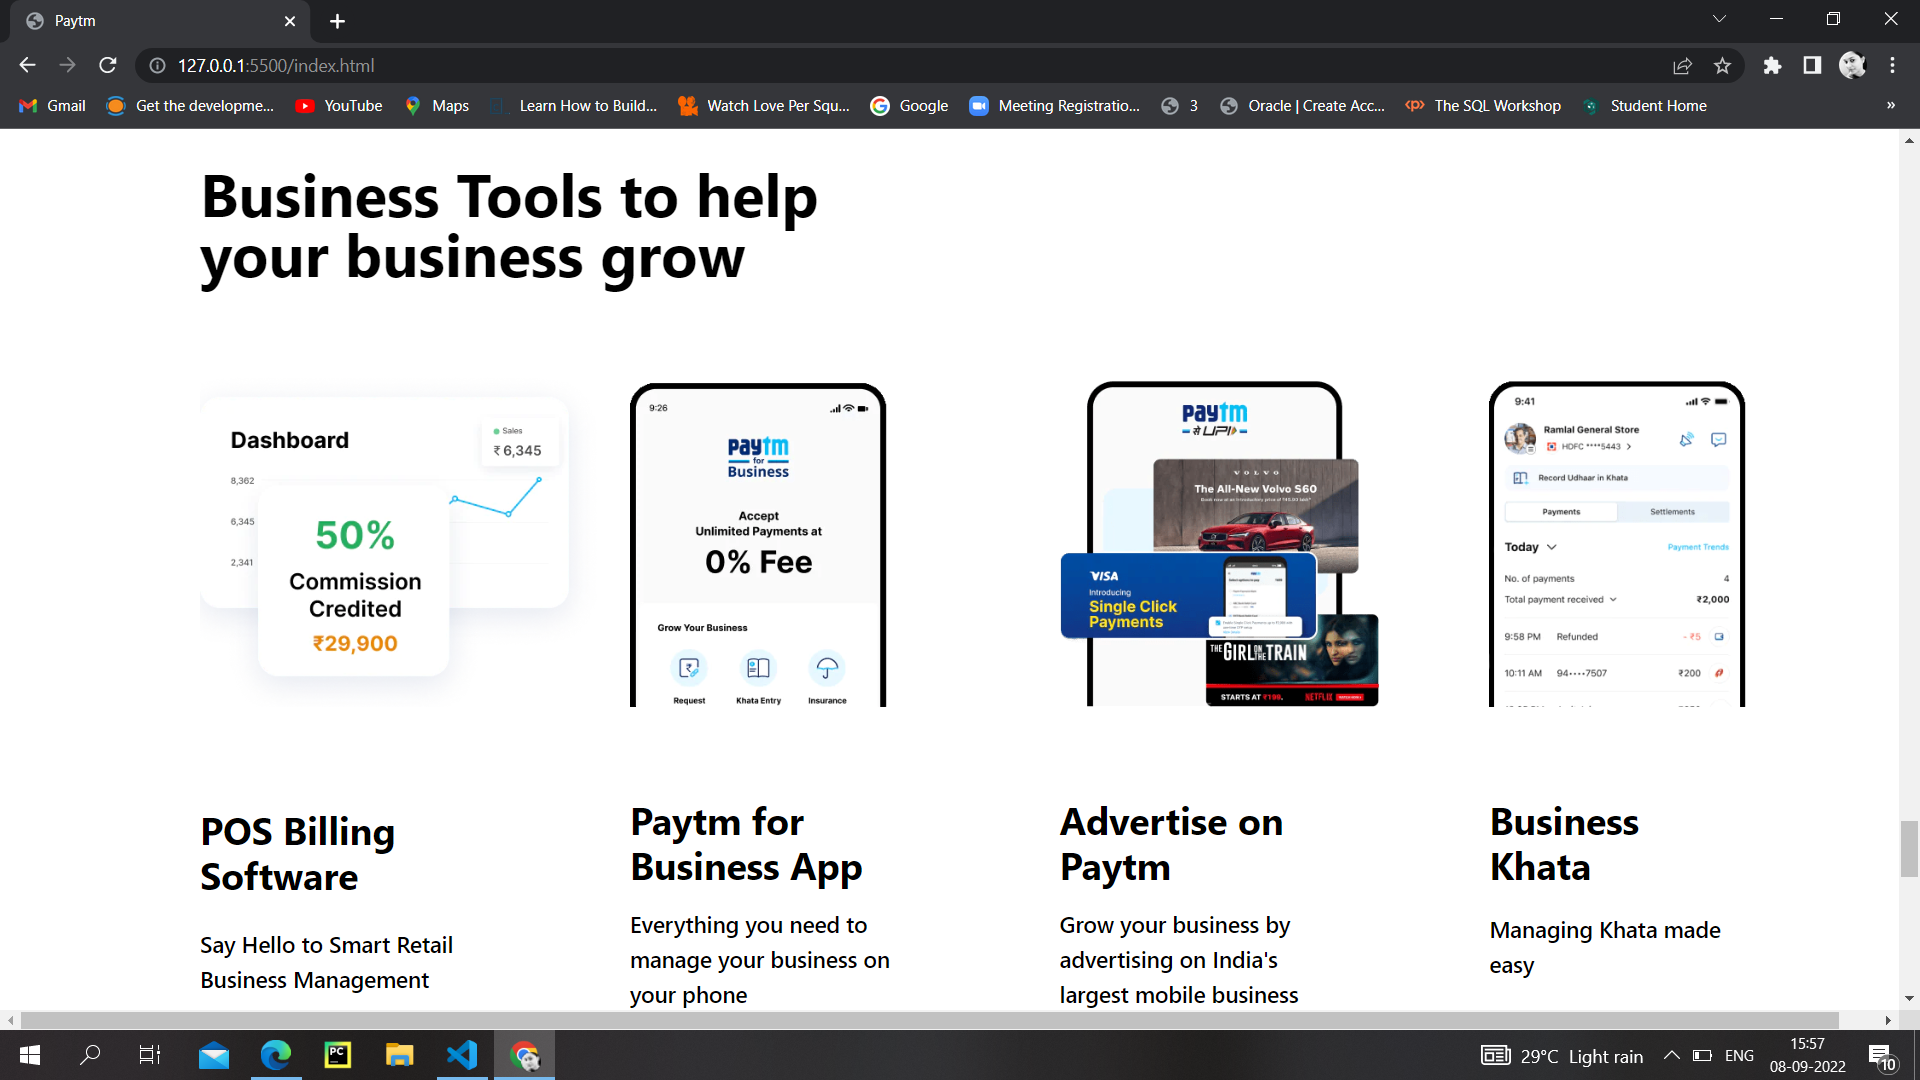Toggle the bookmark star for this page

point(1722,65)
